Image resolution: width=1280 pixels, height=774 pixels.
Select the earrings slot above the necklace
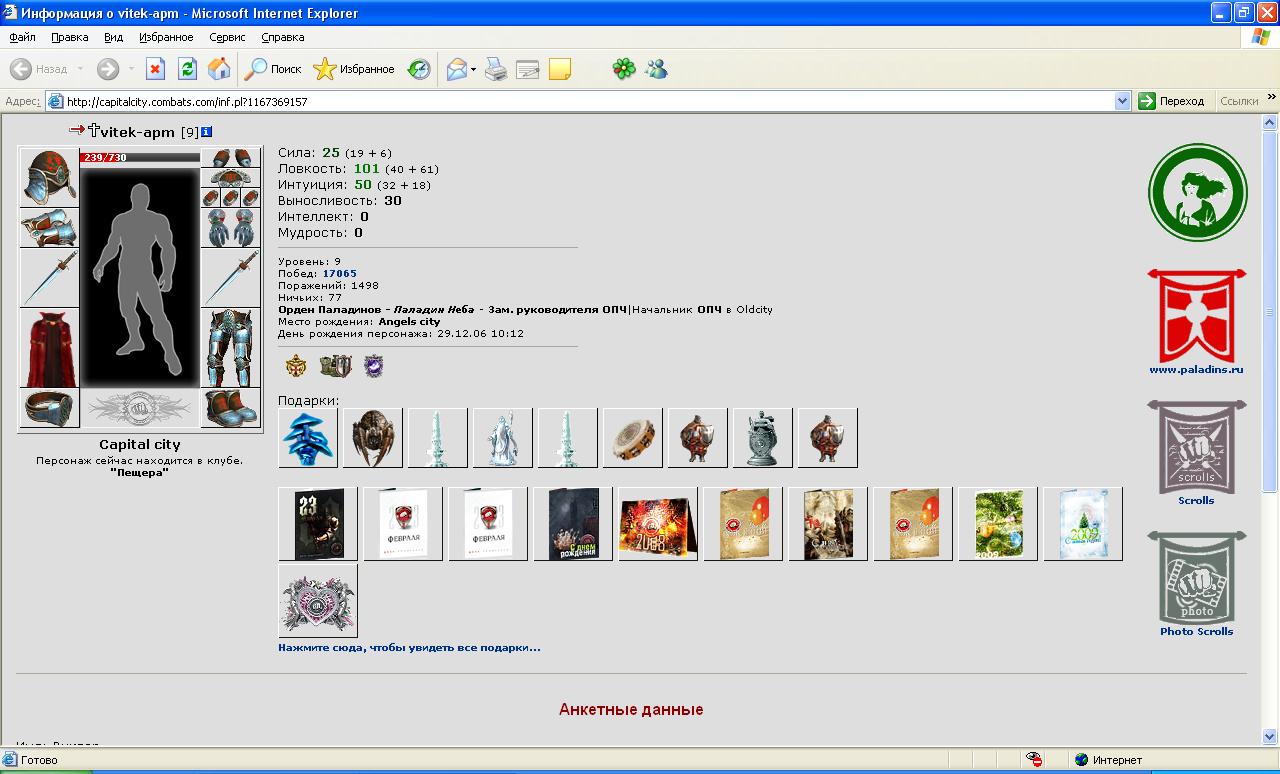coord(231,158)
